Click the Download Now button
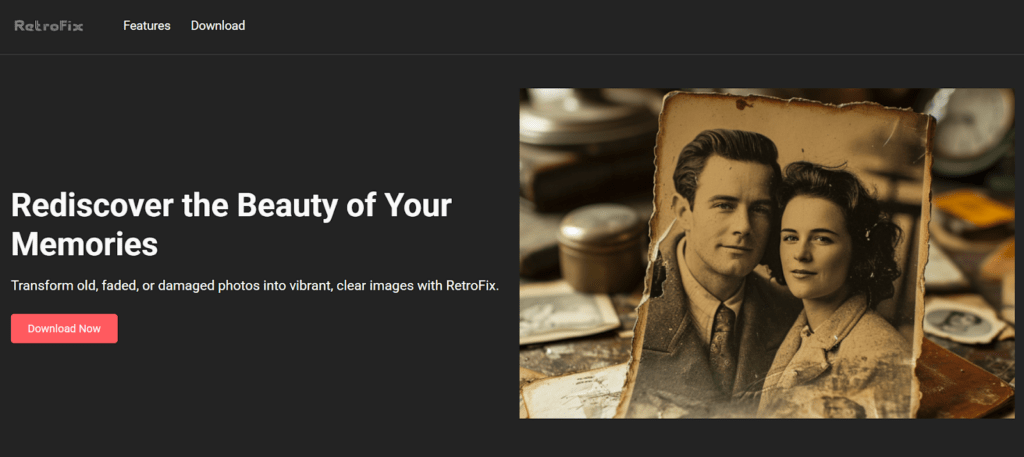 [64, 328]
